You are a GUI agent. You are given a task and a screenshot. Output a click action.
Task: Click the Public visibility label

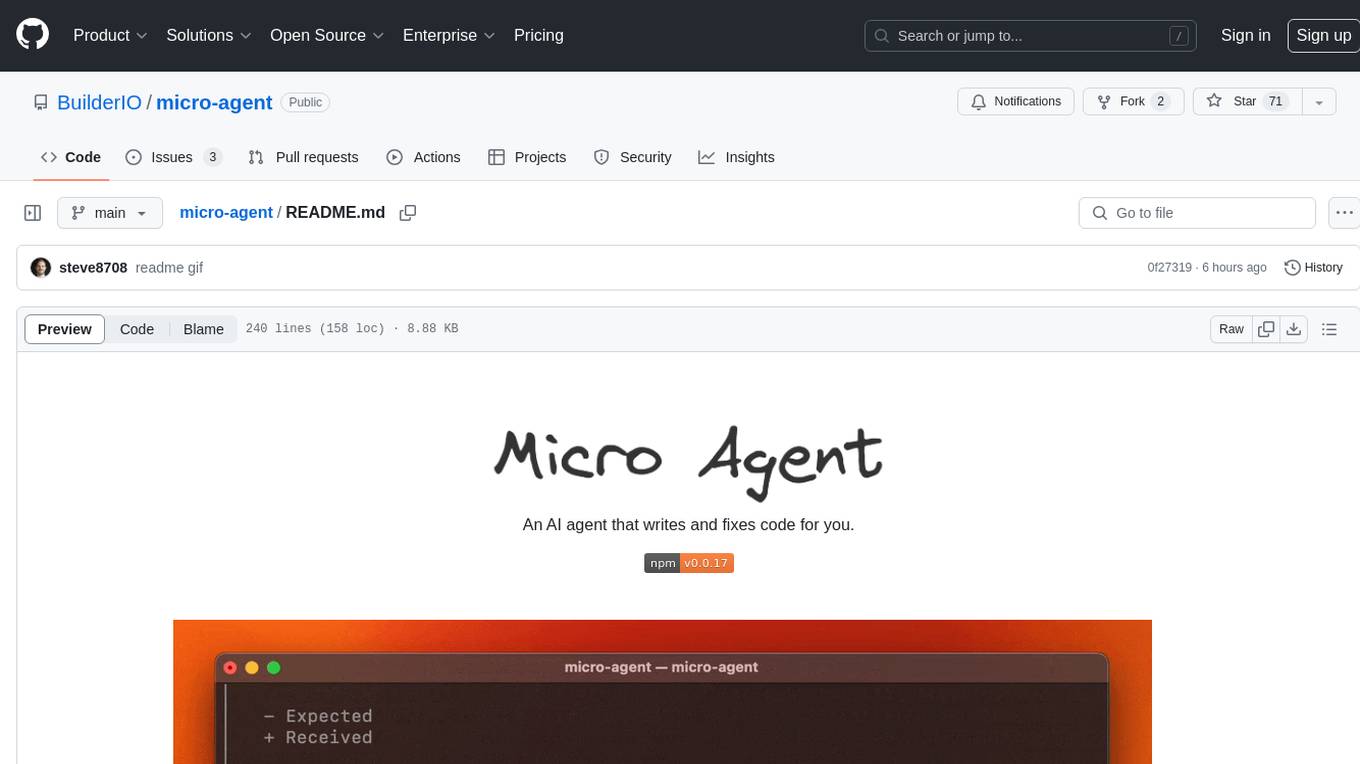[305, 102]
